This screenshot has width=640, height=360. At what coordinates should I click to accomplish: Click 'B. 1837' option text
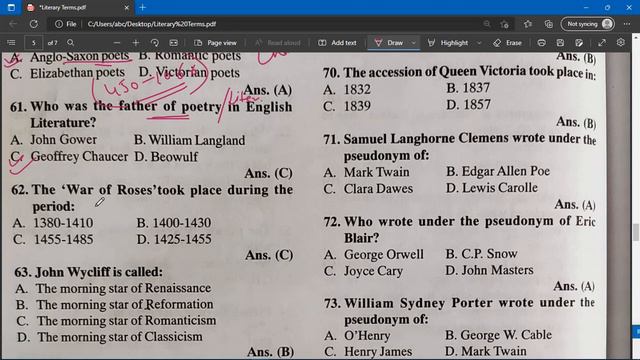pyautogui.click(x=468, y=88)
